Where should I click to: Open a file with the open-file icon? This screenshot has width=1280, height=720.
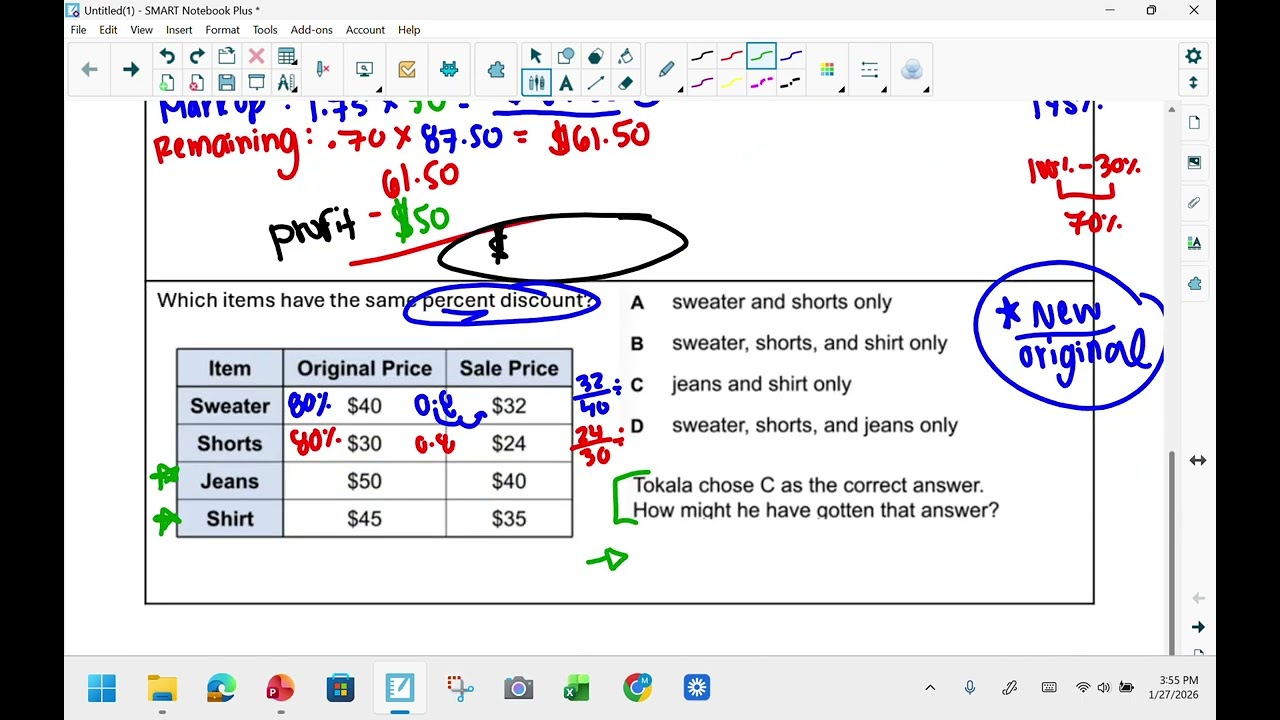click(x=226, y=56)
